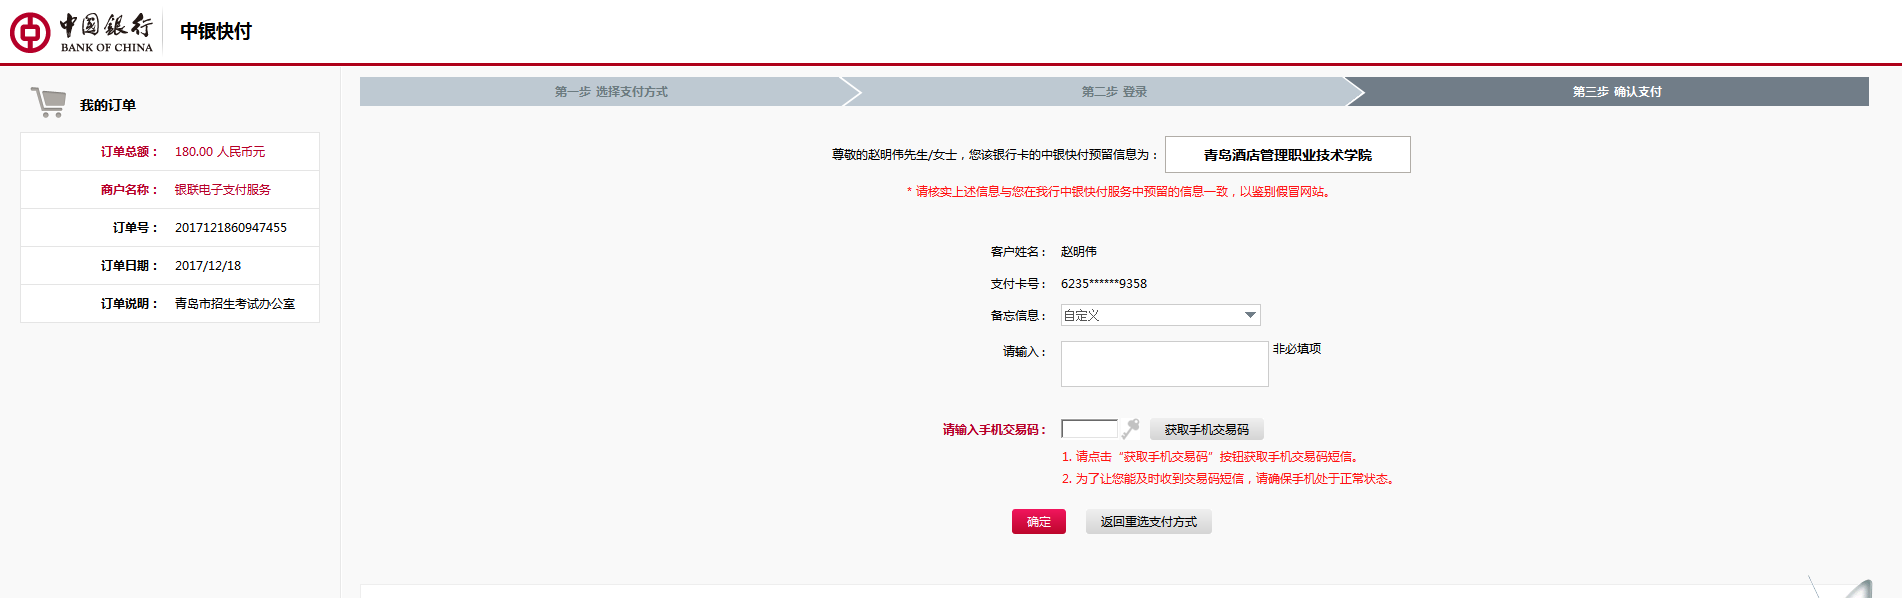The width and height of the screenshot is (1902, 598).
Task: Click the 请输入手机交易码 label
Action: point(994,430)
